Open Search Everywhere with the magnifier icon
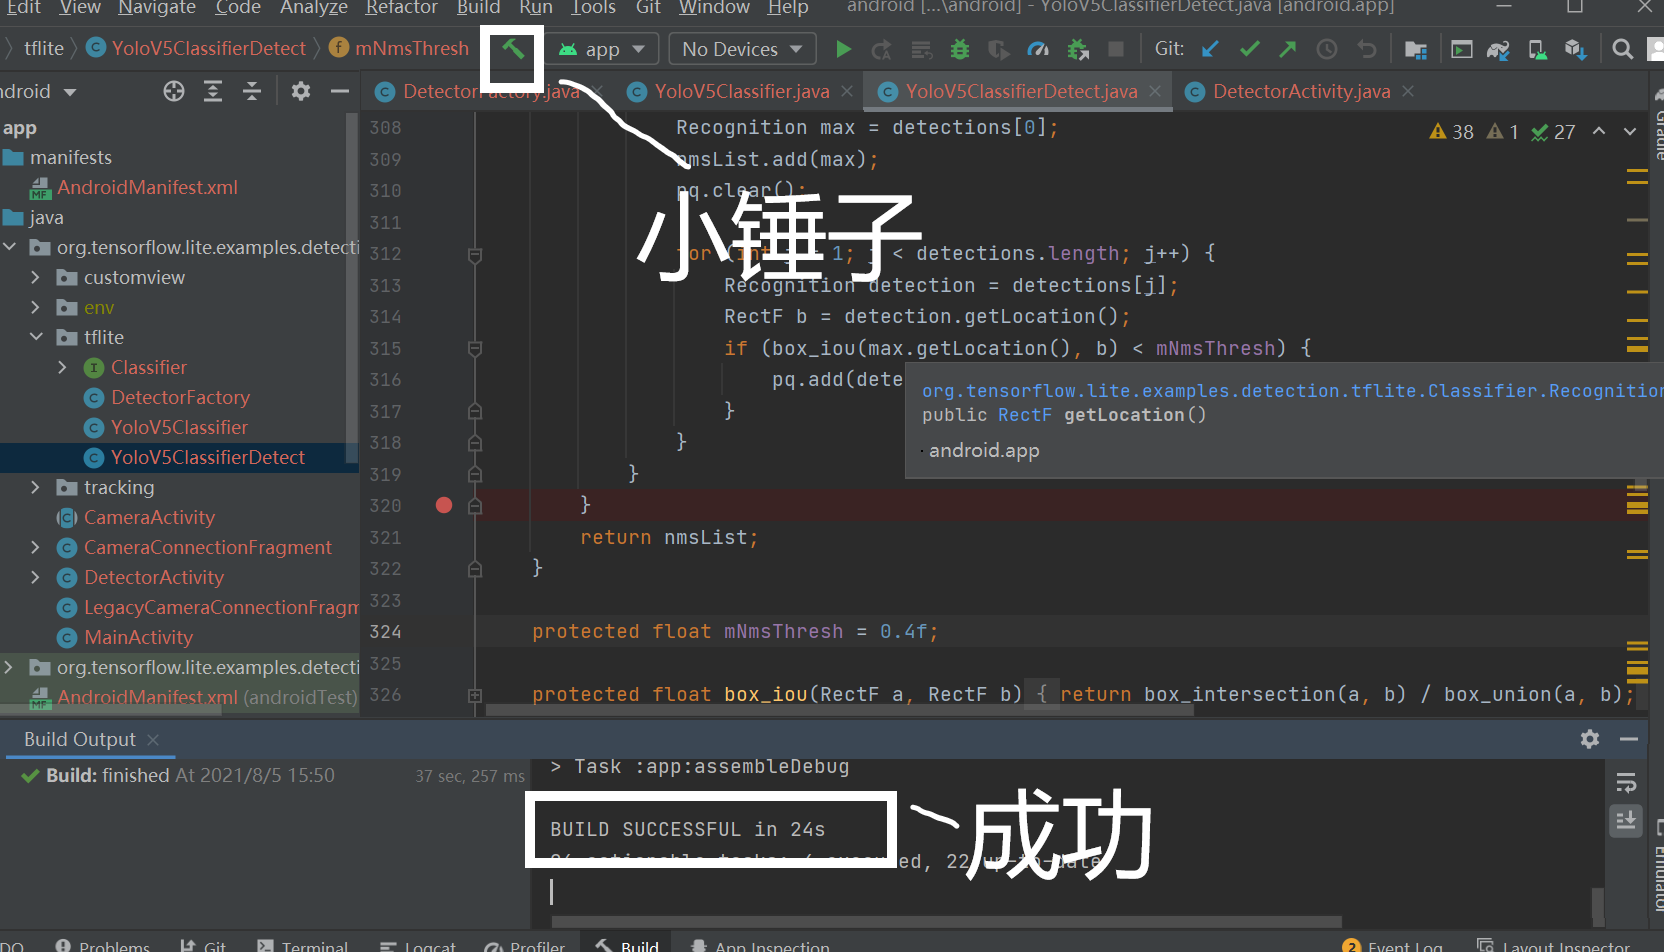This screenshot has width=1664, height=952. click(1622, 48)
